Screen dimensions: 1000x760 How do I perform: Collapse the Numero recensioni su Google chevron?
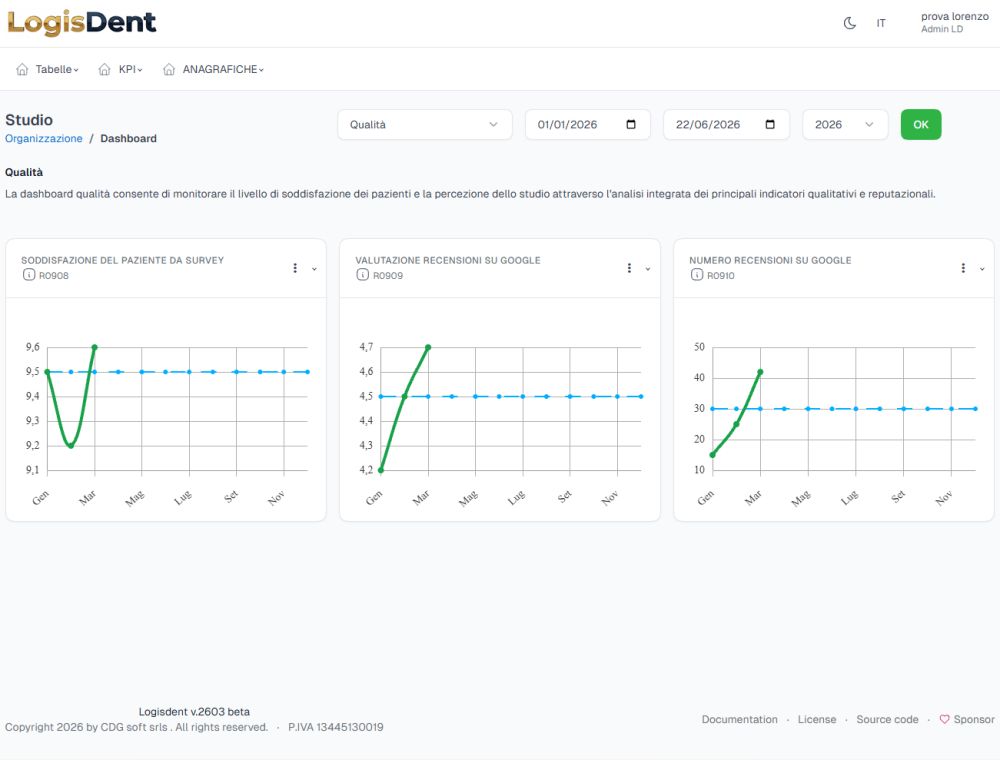click(x=982, y=269)
